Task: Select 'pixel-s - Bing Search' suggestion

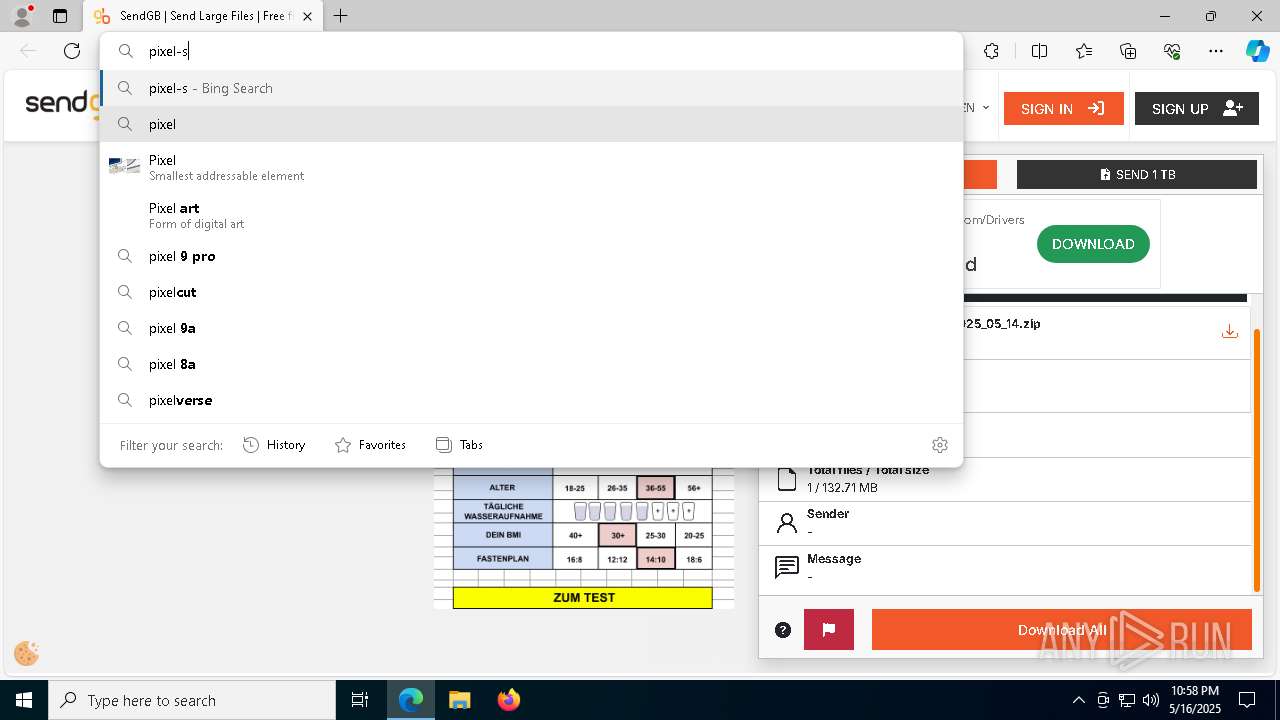Action: point(531,88)
